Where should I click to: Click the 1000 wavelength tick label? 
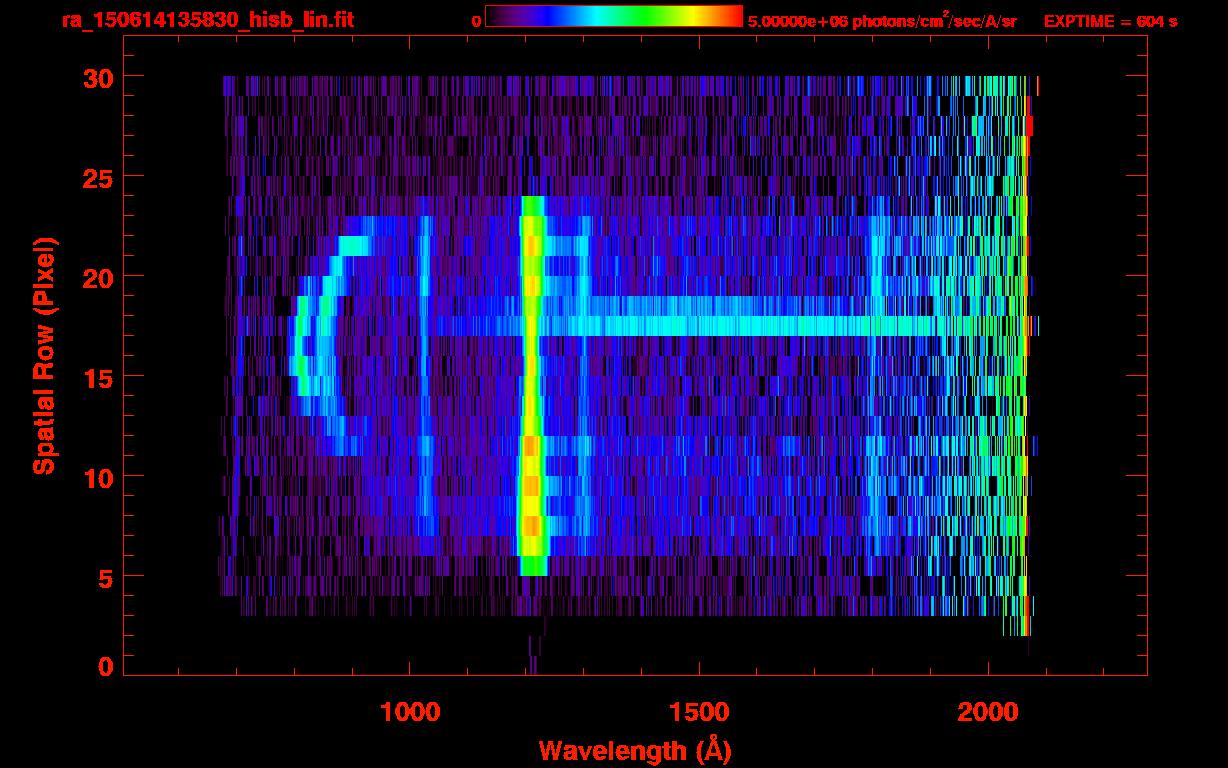click(x=410, y=711)
